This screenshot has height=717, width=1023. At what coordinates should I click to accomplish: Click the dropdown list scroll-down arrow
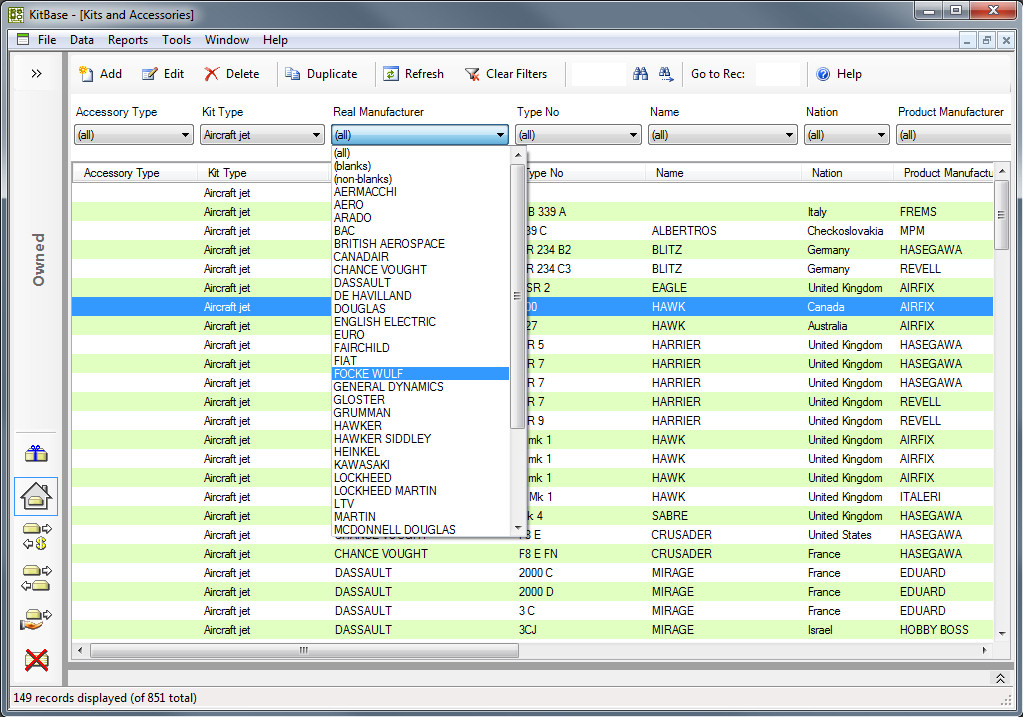pyautogui.click(x=518, y=528)
